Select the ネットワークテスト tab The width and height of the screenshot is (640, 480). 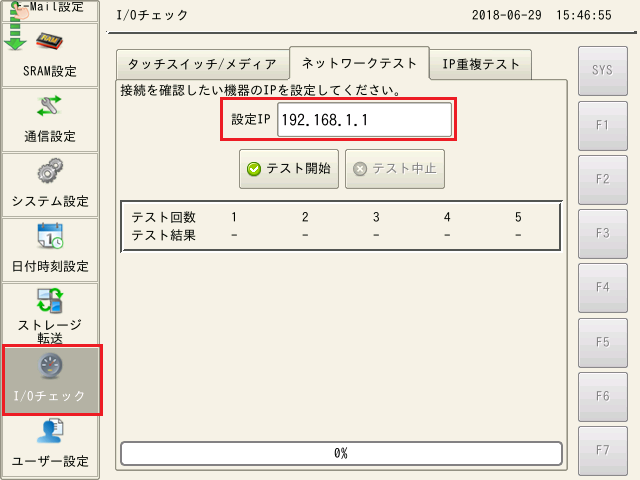359,62
